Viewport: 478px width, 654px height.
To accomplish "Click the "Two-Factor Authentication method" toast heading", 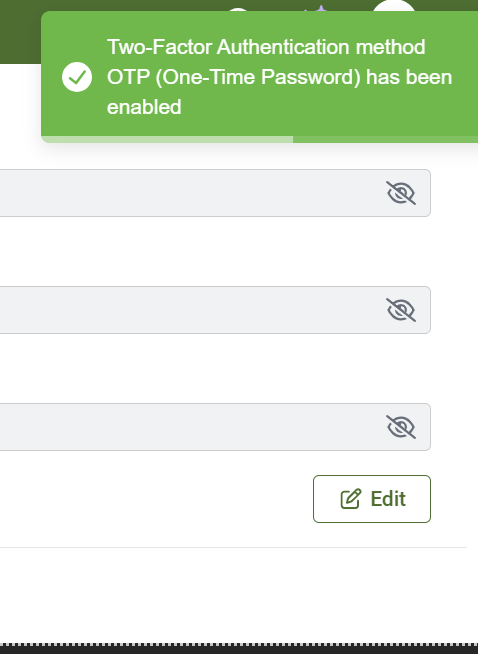I will click(x=266, y=47).
